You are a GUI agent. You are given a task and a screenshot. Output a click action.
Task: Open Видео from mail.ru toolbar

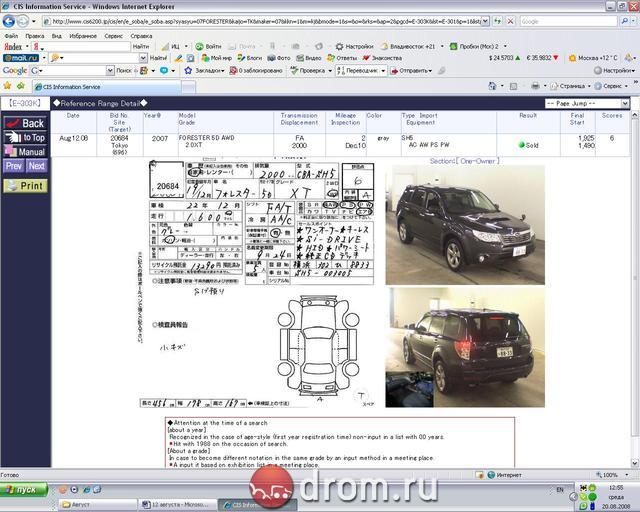coord(309,58)
